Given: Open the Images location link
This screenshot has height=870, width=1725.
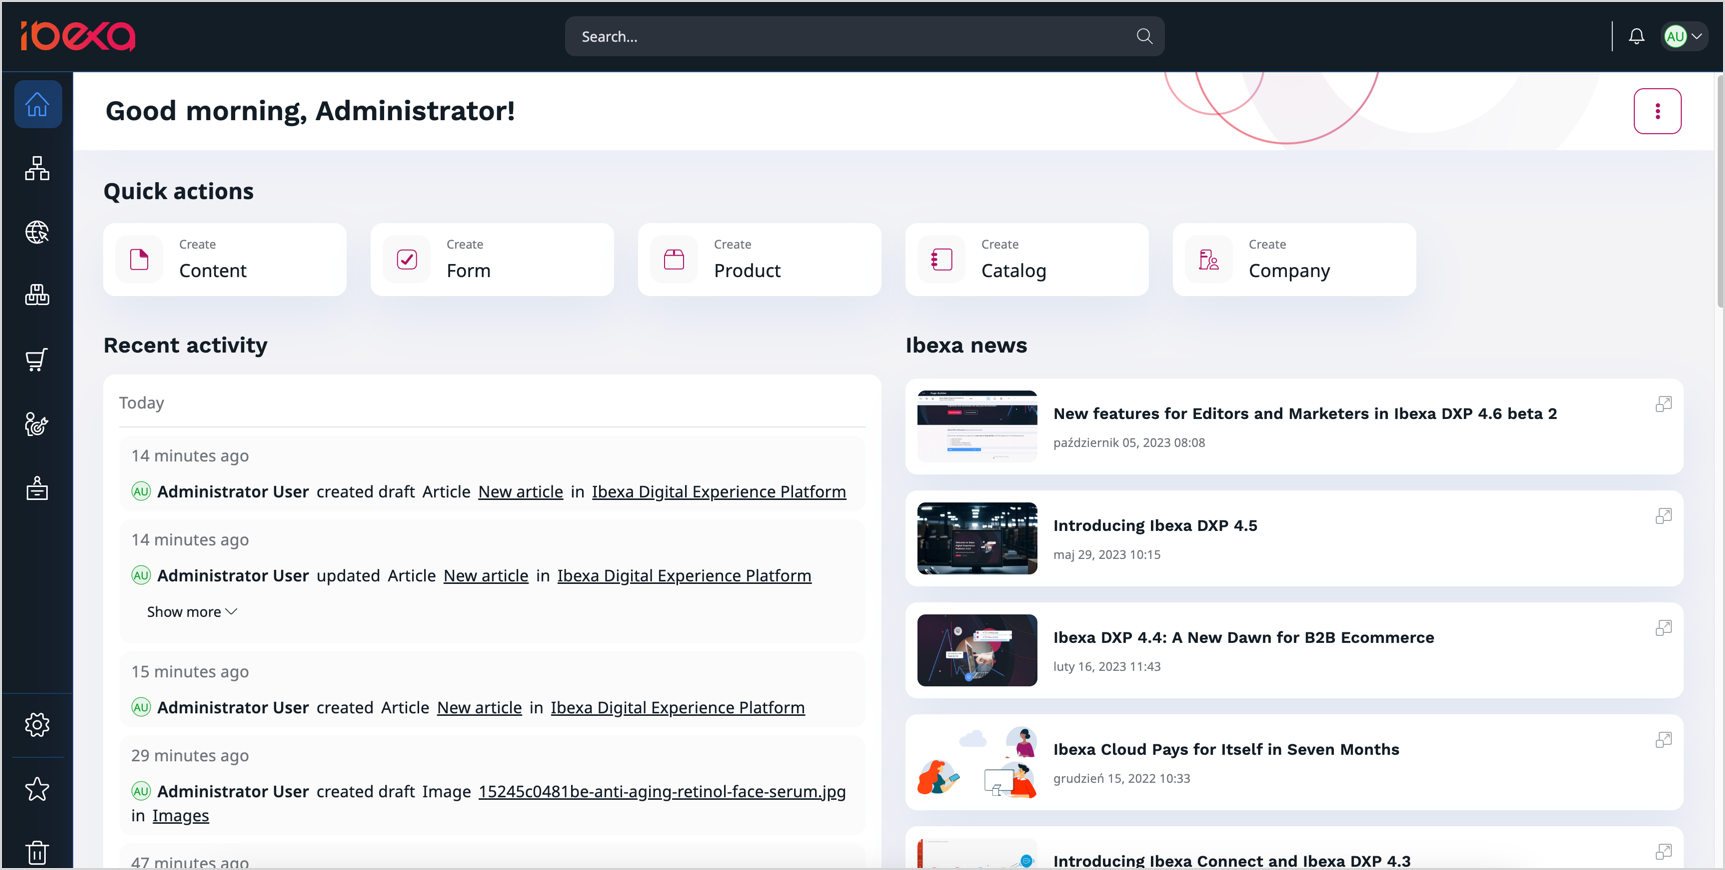Looking at the screenshot, I should 181,816.
